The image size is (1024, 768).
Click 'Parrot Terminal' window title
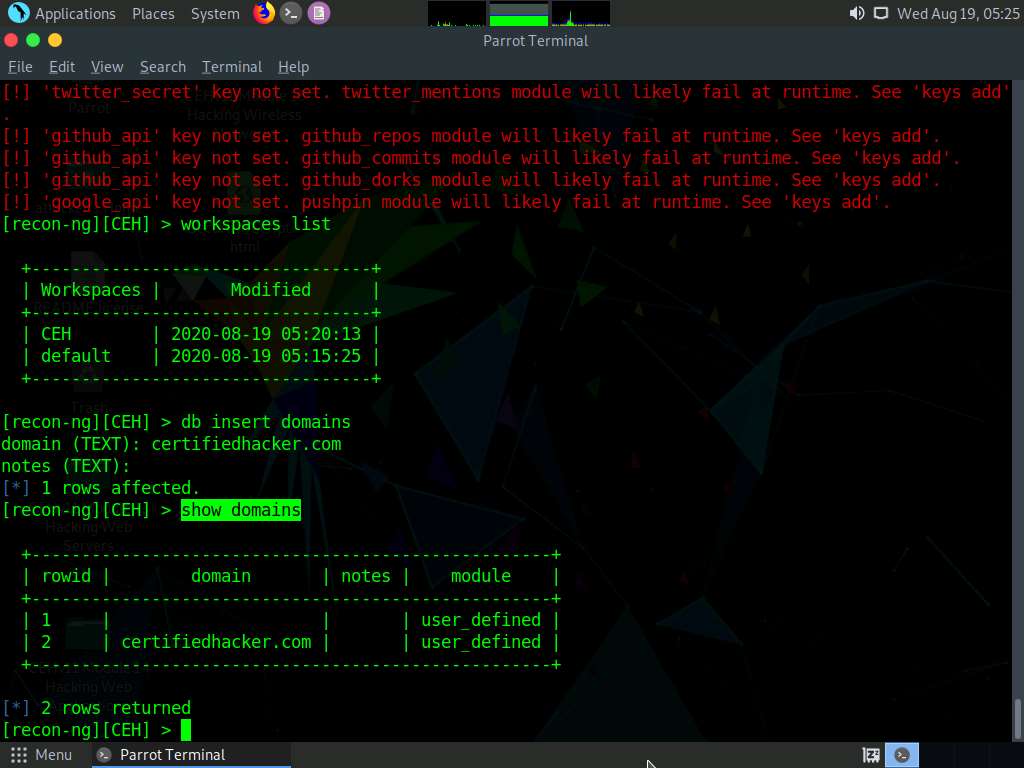(536, 40)
